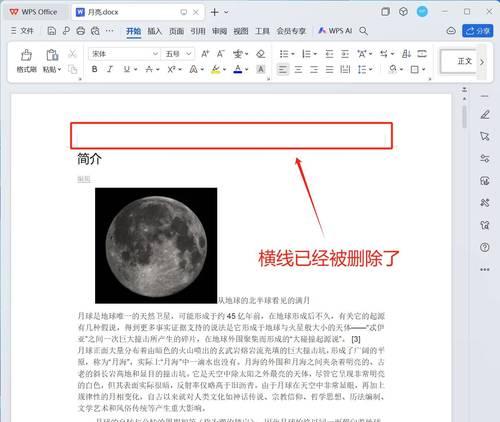Open new tab with plus button
The image size is (500, 422).
tap(215, 12)
